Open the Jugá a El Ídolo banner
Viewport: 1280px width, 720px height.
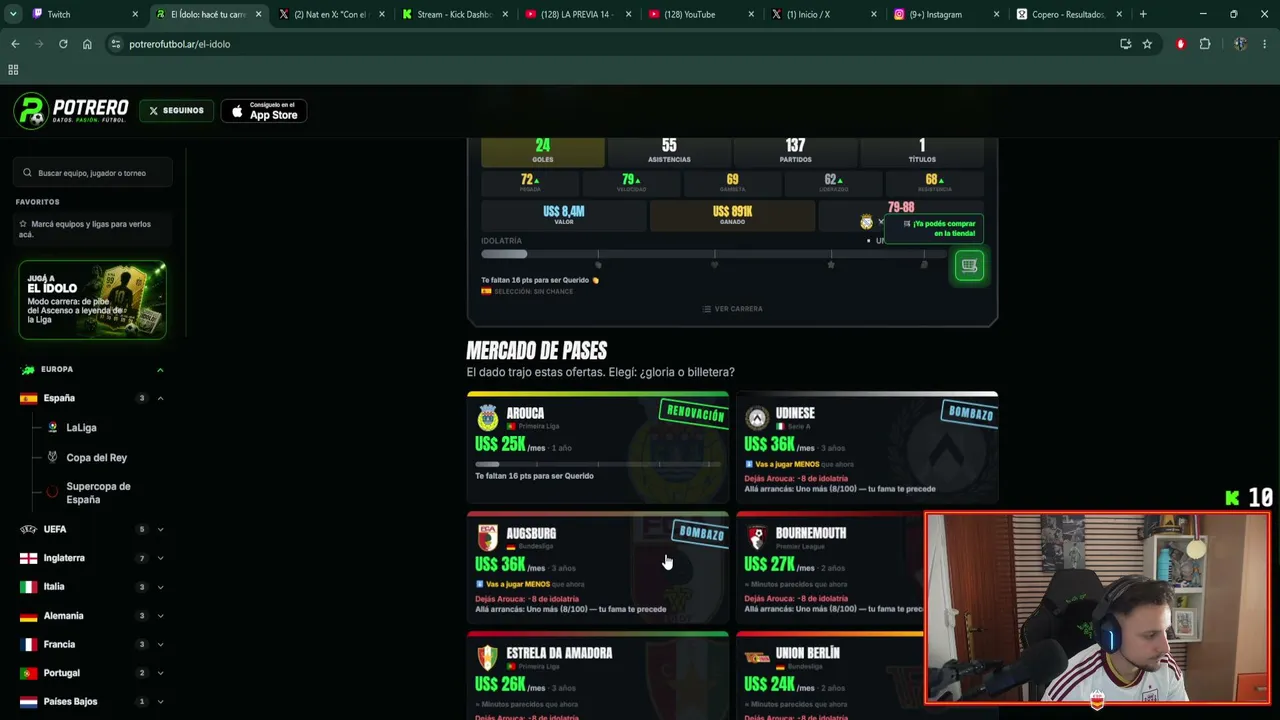click(x=92, y=300)
